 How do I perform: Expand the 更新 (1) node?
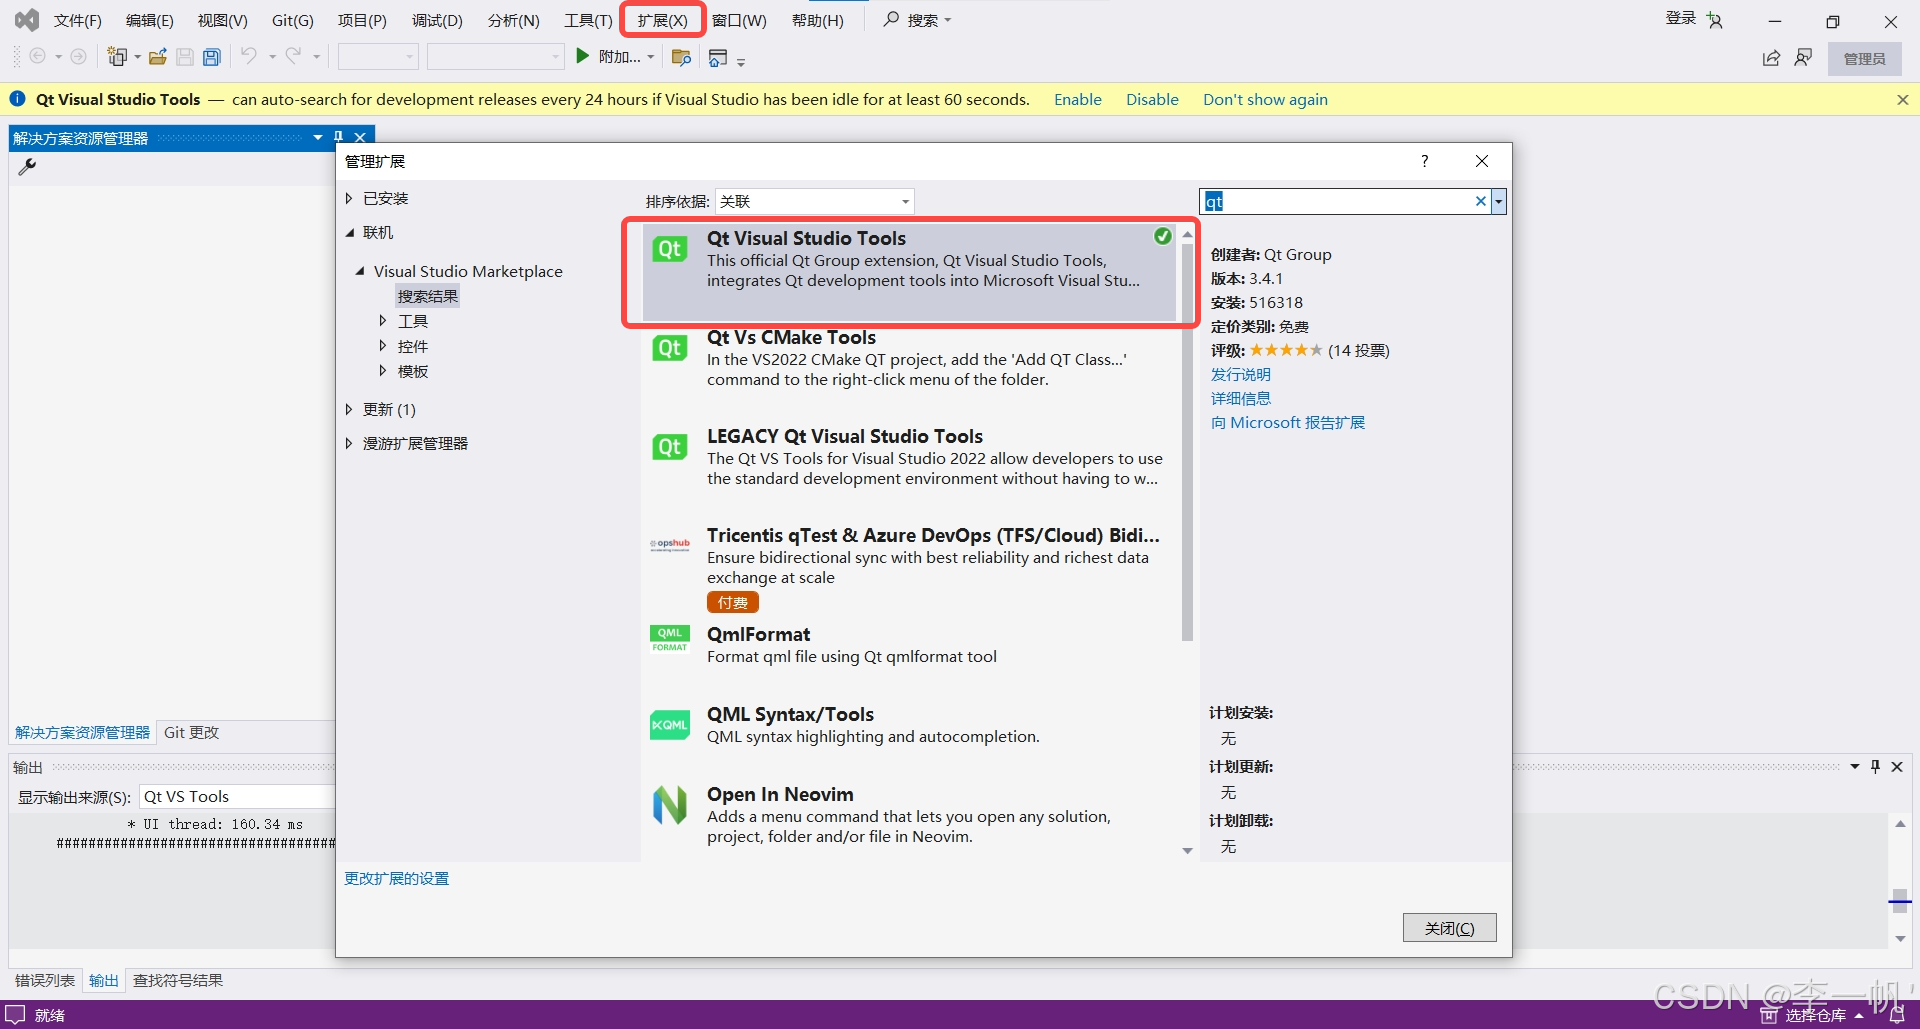349,409
